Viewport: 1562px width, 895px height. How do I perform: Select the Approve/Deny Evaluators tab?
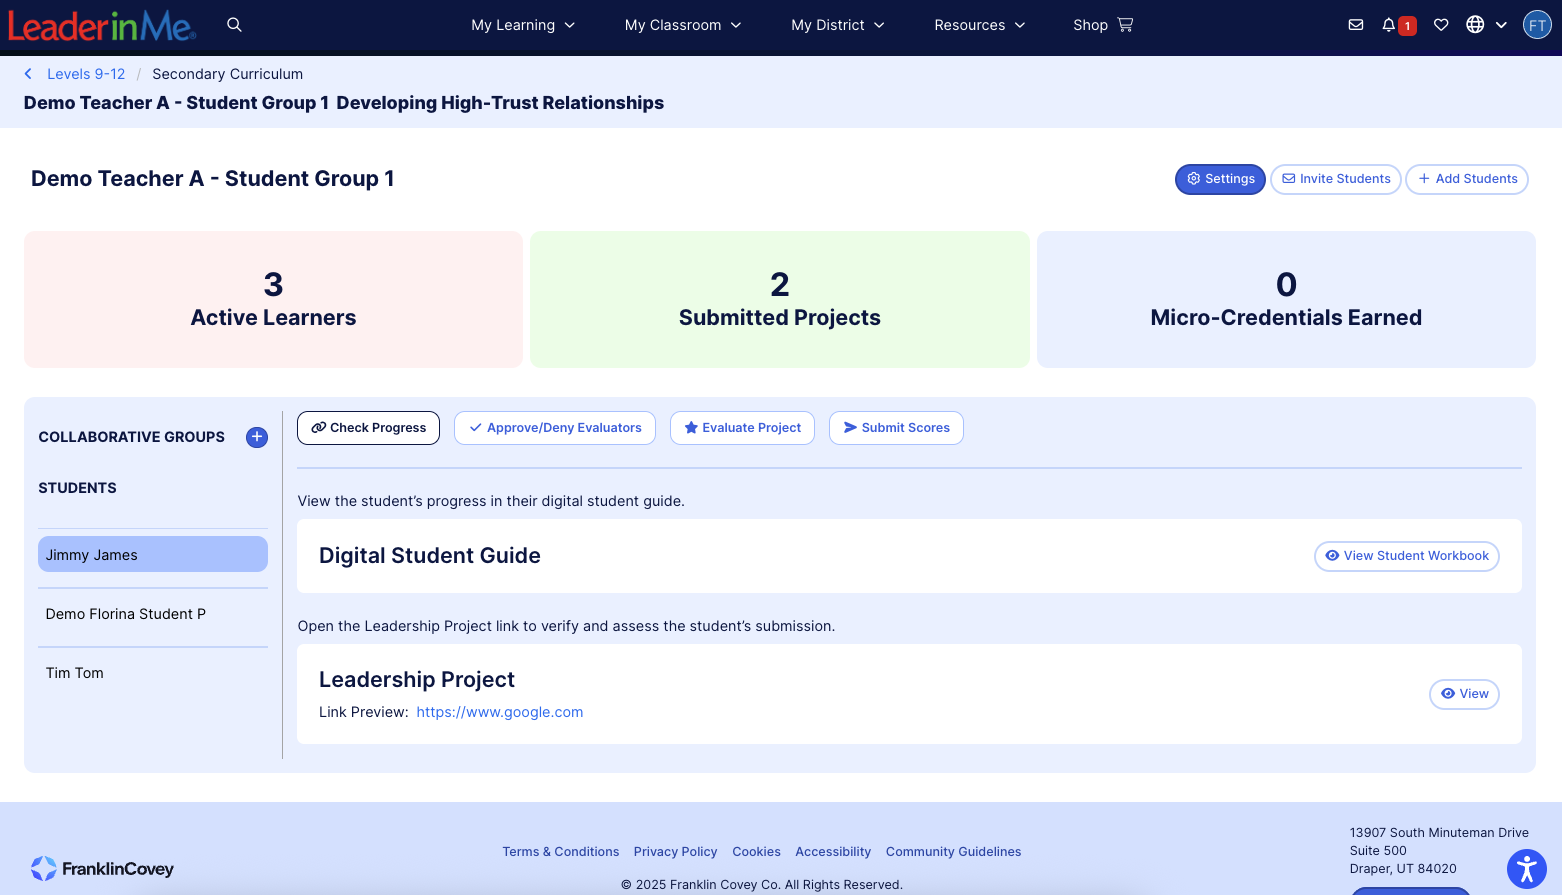coord(555,428)
